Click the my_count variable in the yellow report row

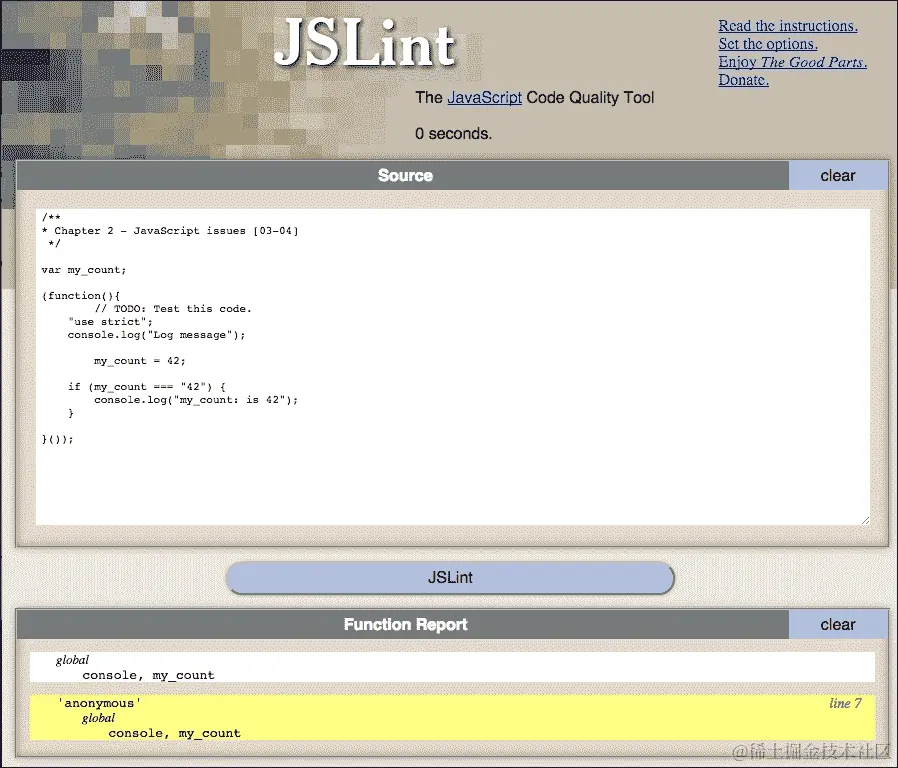pyautogui.click(x=209, y=732)
